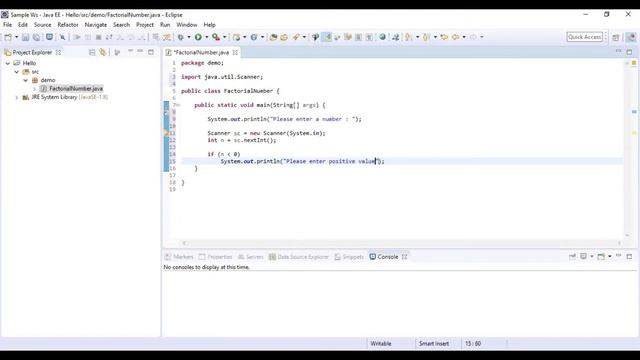Screen dimensions: 640x360
Task: Collapse the demo package node
Action: (x=26, y=80)
